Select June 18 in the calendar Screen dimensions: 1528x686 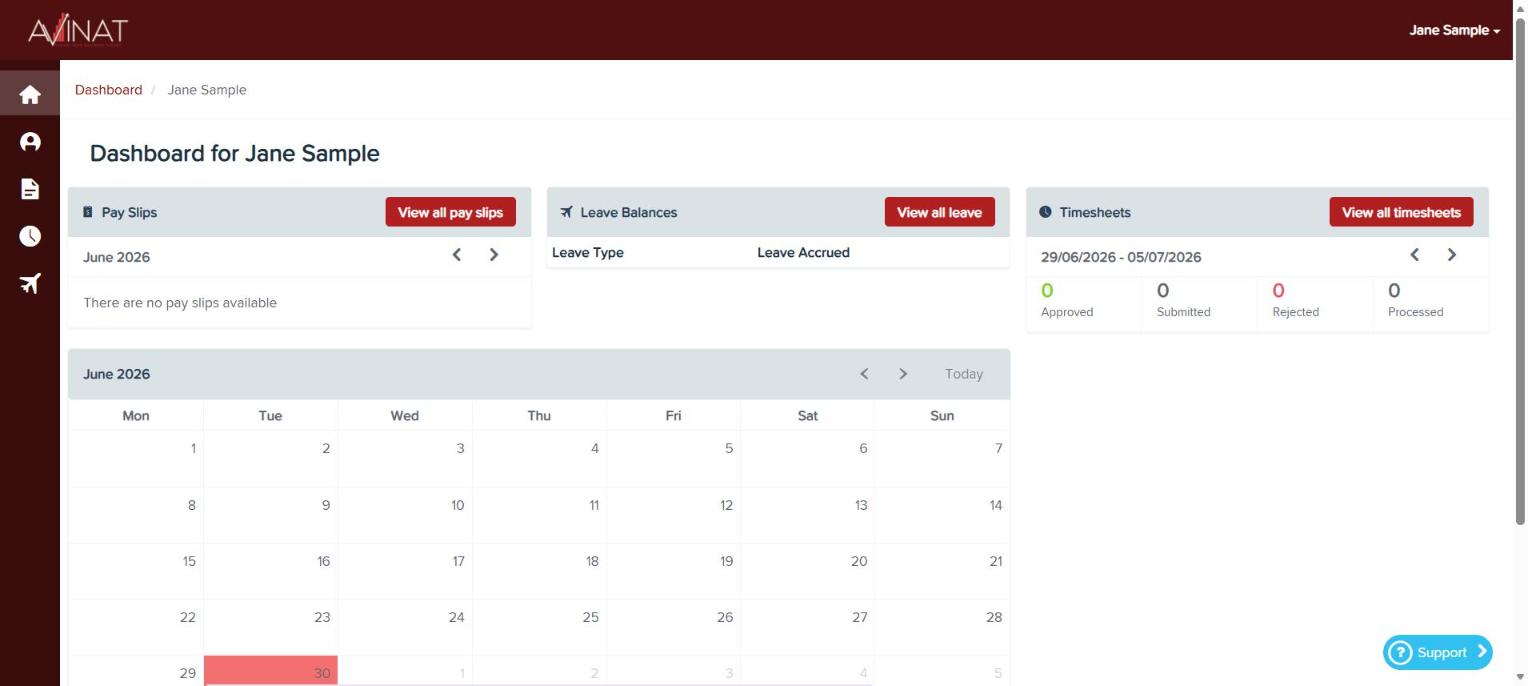[x=539, y=572]
